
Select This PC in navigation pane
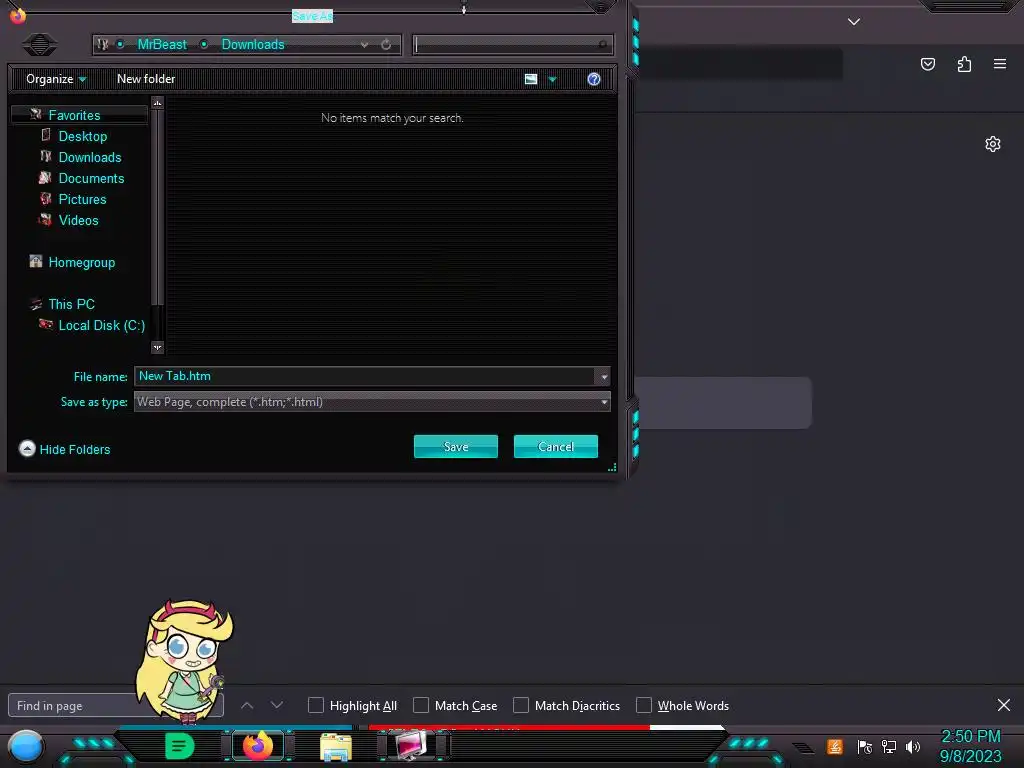(71, 304)
